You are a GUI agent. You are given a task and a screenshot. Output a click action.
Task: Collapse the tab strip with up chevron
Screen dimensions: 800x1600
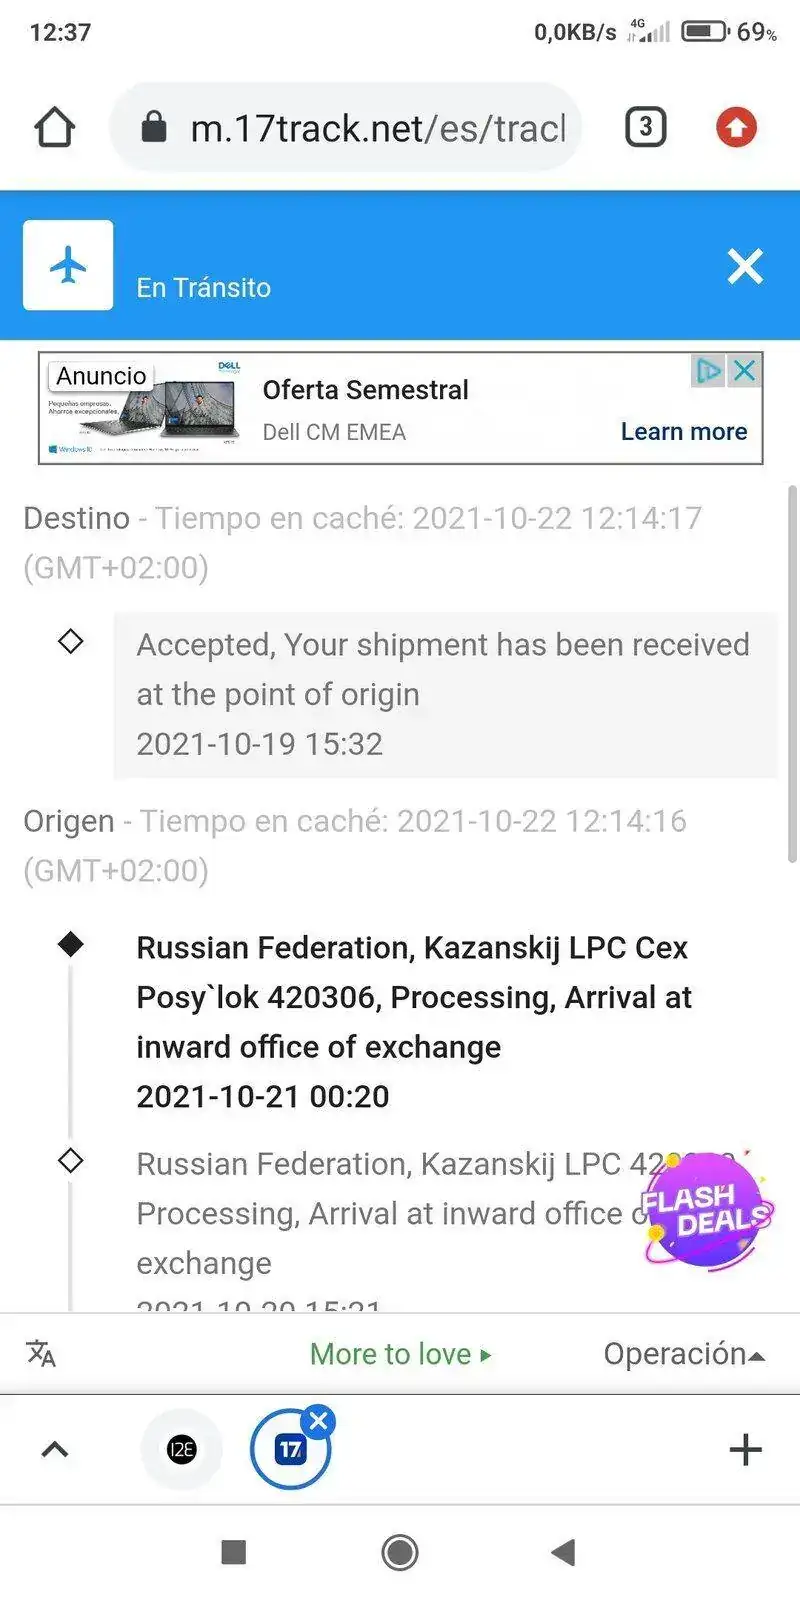click(x=55, y=1449)
